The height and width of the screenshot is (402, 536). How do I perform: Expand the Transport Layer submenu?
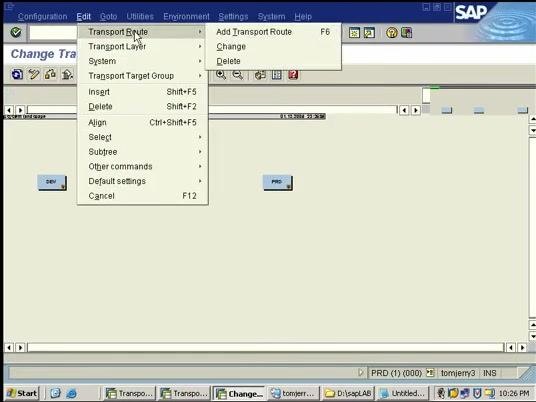[x=143, y=46]
